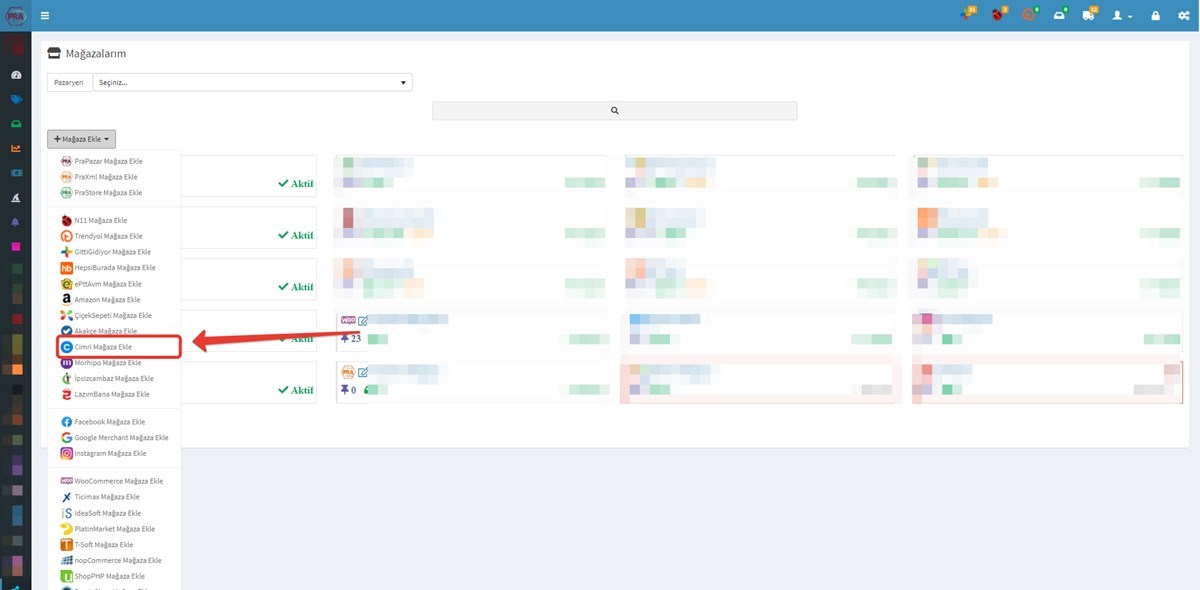The image size is (1200, 590).
Task: Open the ladybug N11 notifications icon
Action: click(997, 15)
